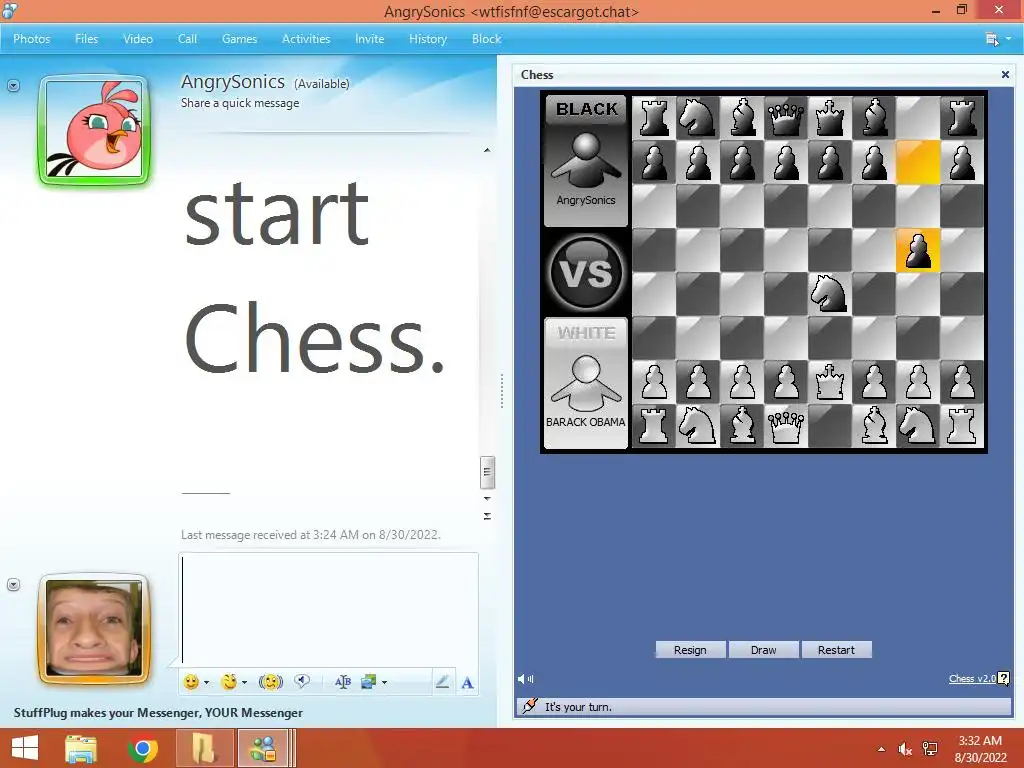
Task: Open the emoticon picker smiley icon
Action: point(191,682)
